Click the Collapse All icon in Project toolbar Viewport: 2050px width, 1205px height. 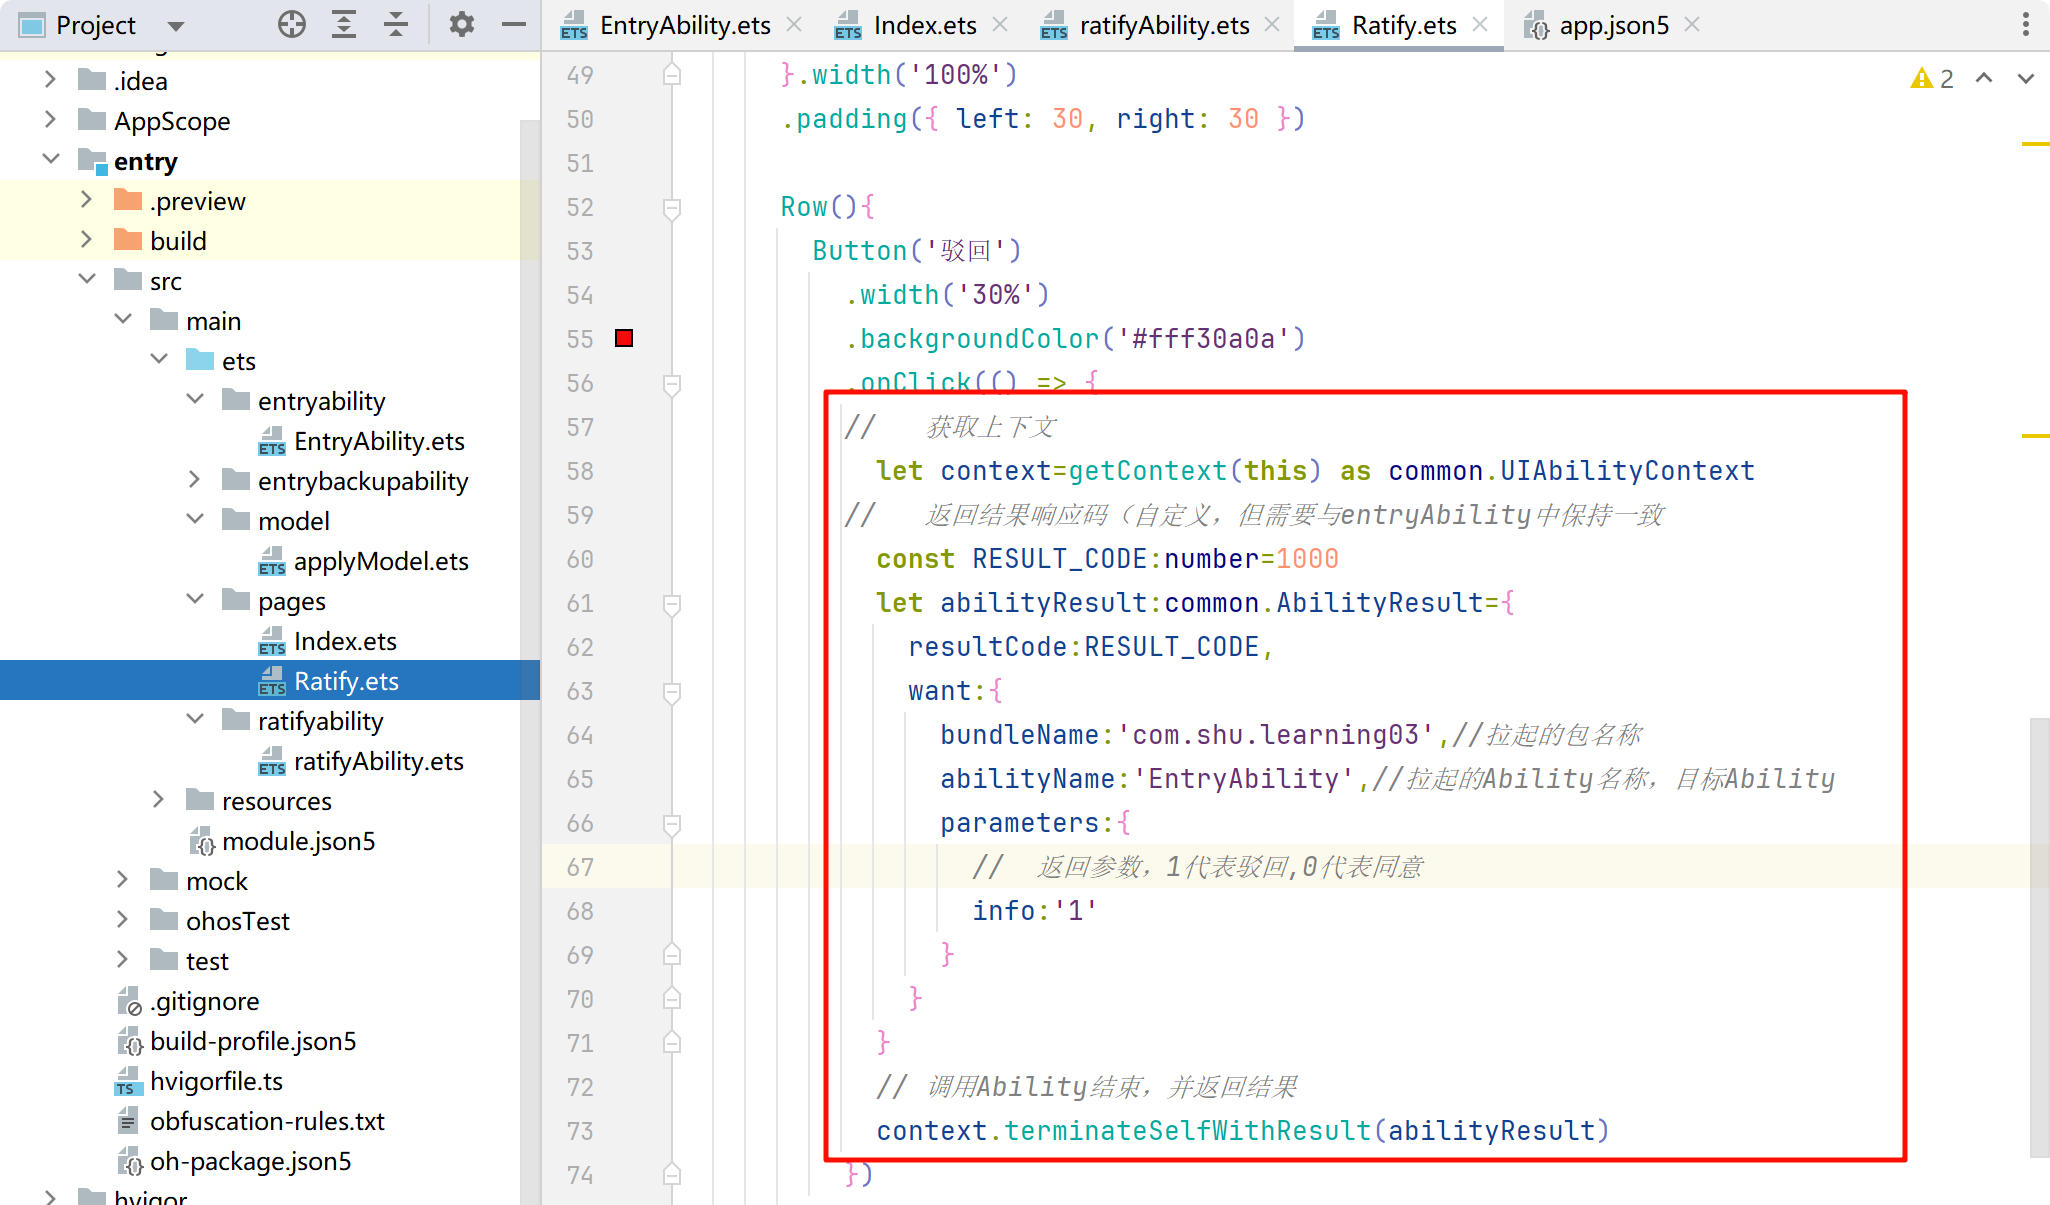click(396, 25)
